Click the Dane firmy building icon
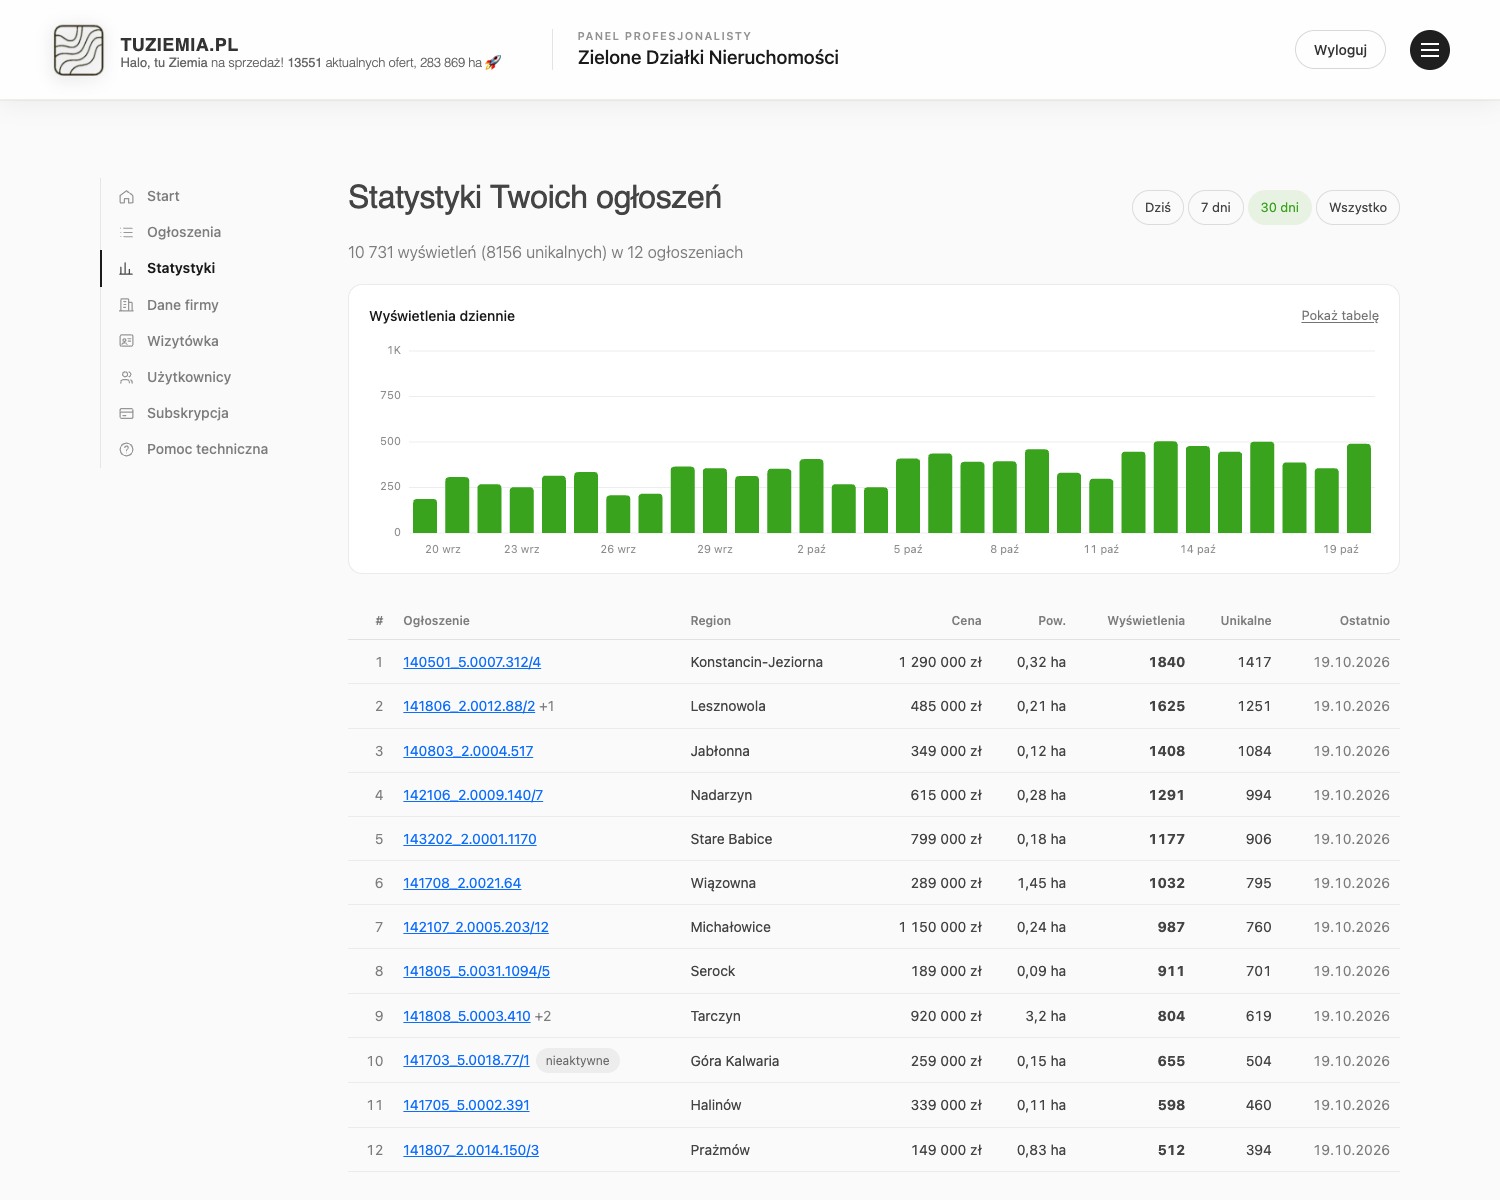This screenshot has width=1500, height=1200. [126, 305]
